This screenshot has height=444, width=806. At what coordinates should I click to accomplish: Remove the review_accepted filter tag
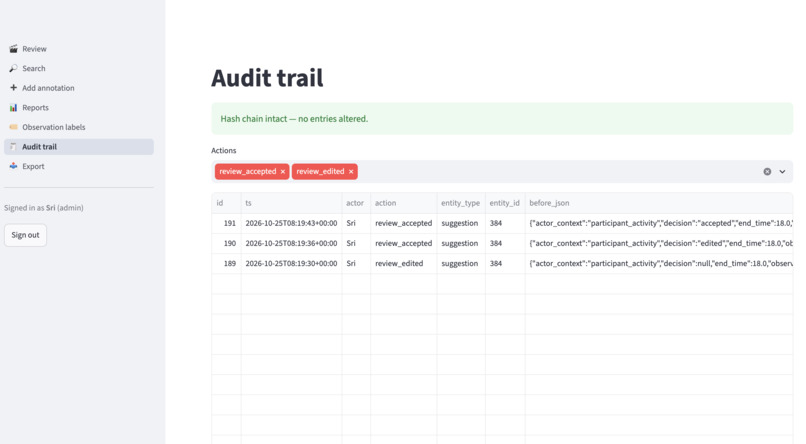pos(283,172)
